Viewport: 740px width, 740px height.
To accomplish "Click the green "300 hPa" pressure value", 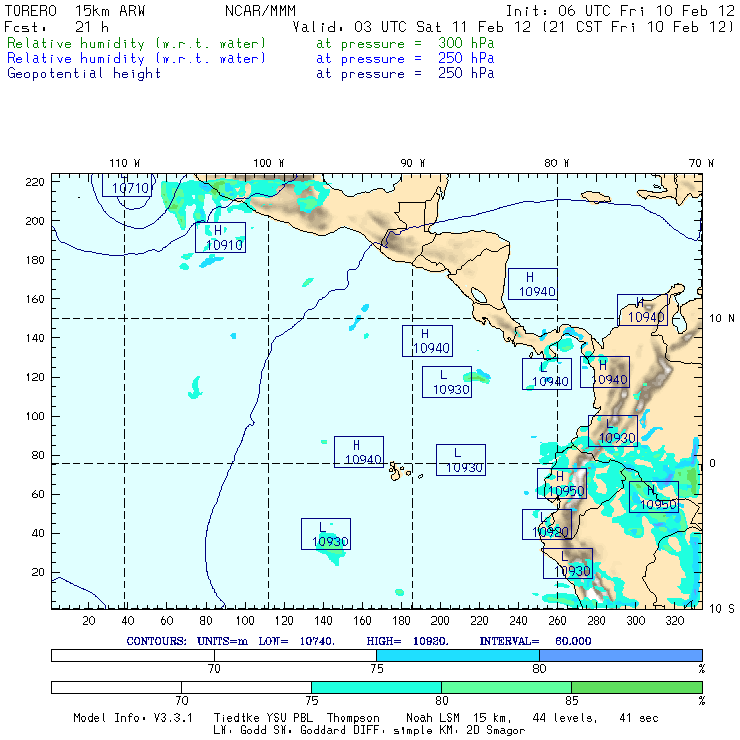I will 466,43.
